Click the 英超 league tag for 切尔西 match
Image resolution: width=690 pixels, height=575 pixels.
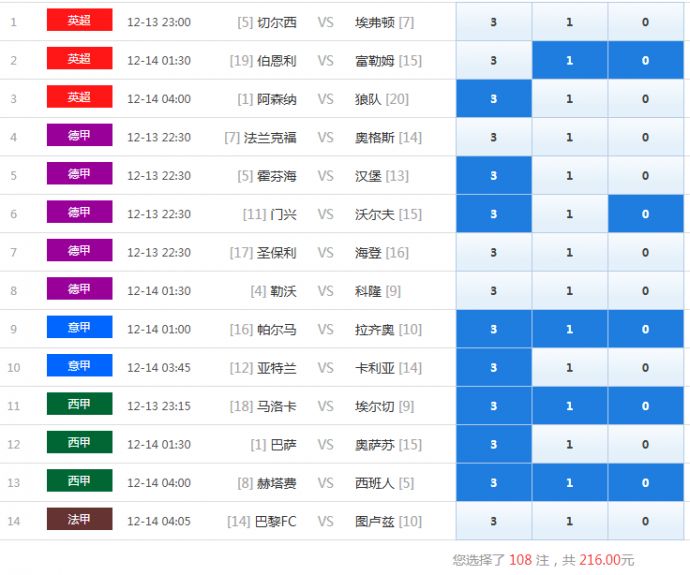(x=79, y=21)
